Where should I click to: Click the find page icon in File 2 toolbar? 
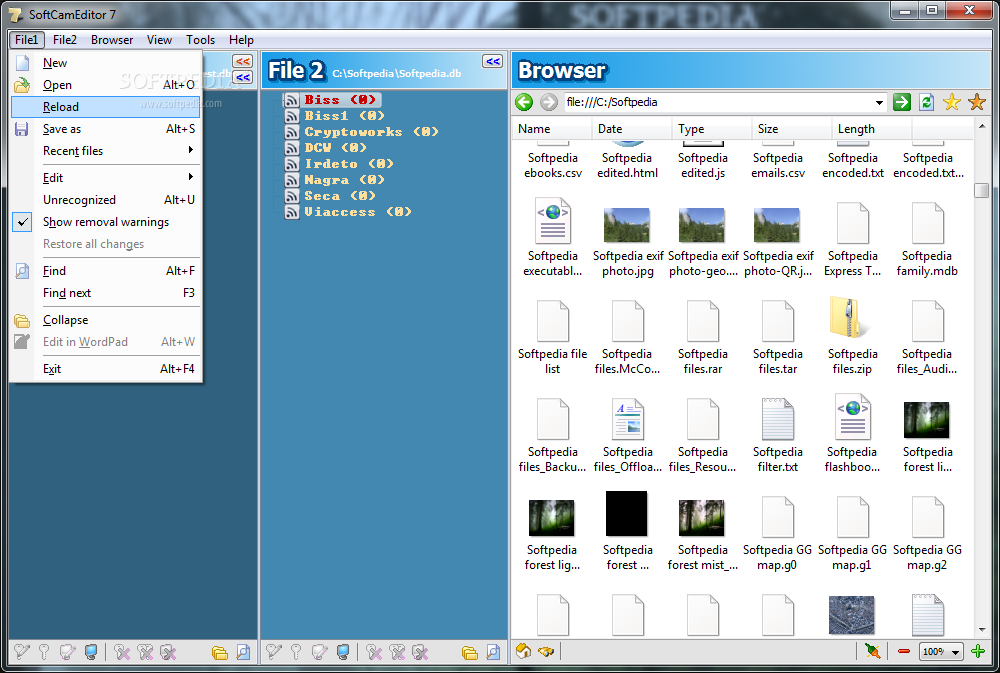point(493,652)
